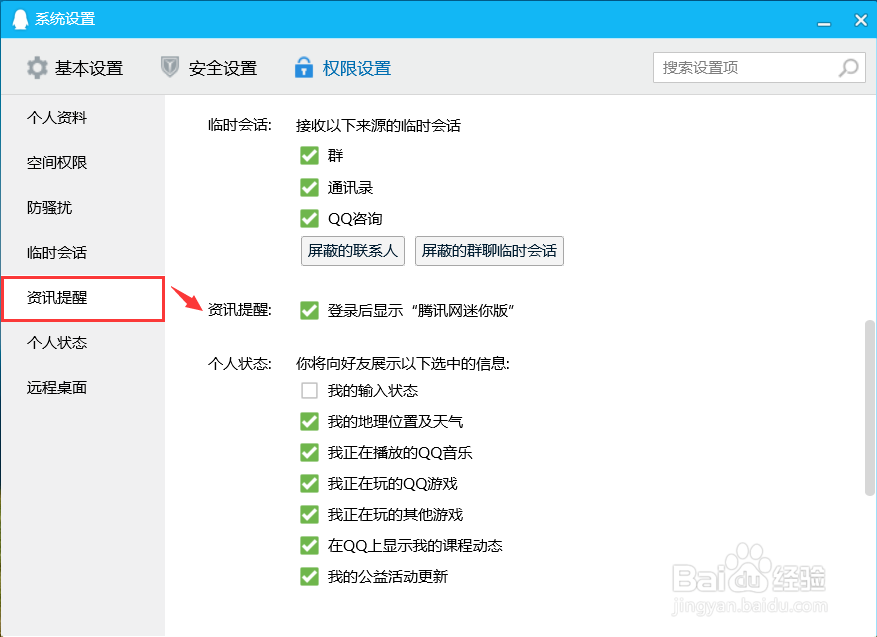
Task: Open 个人资料 in the sidebar
Action: (x=83, y=117)
